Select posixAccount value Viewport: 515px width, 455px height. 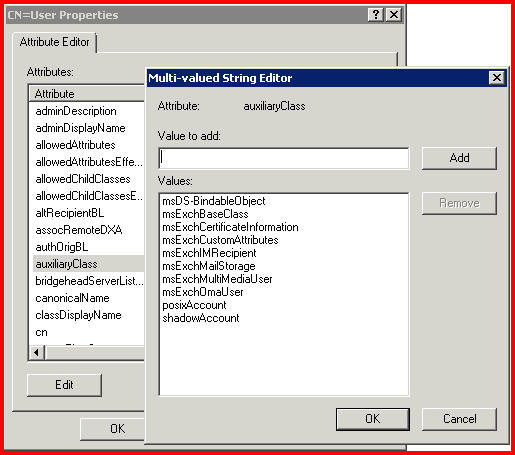tap(194, 305)
